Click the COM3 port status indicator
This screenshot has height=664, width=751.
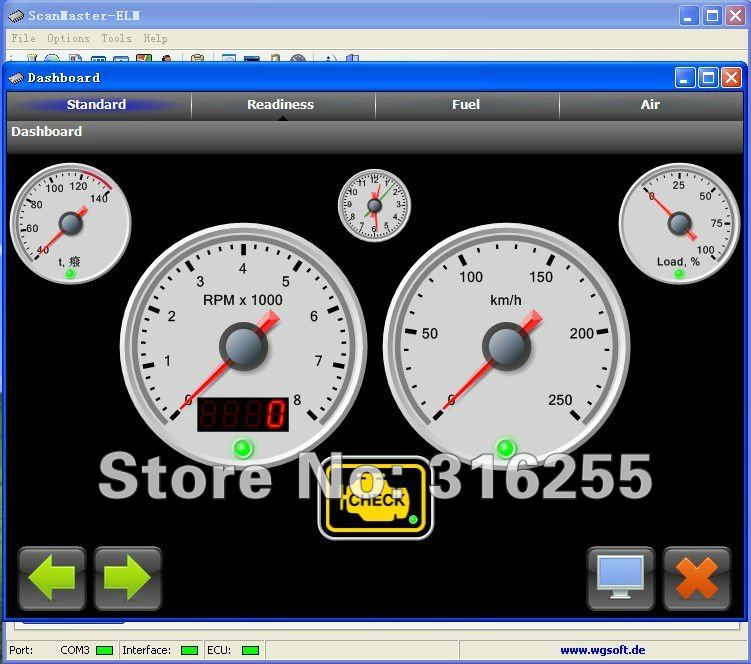pyautogui.click(x=104, y=650)
